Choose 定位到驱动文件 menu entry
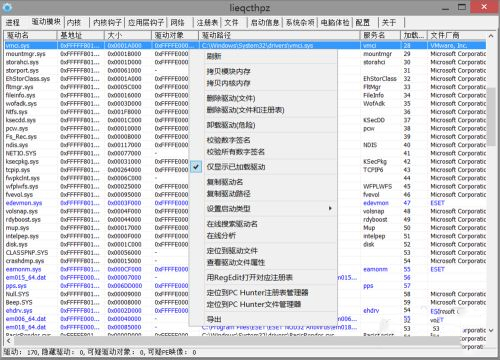The width and height of the screenshot is (500, 360). [x=232, y=251]
